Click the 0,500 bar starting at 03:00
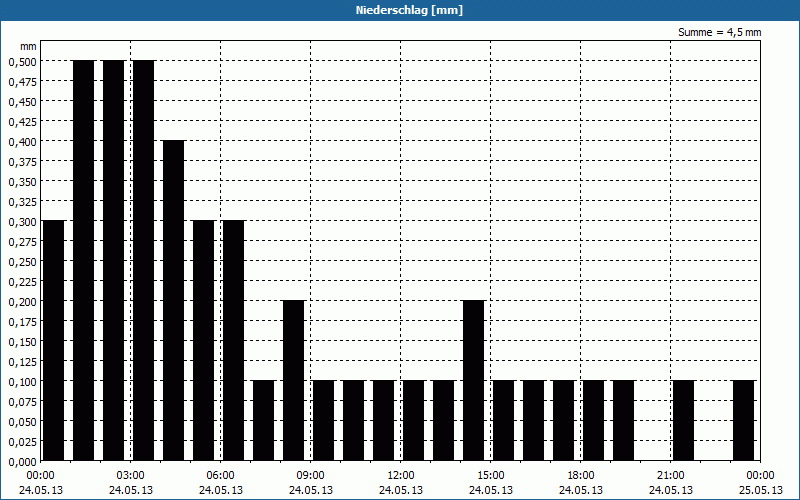The height and width of the screenshot is (500, 800). 143,260
